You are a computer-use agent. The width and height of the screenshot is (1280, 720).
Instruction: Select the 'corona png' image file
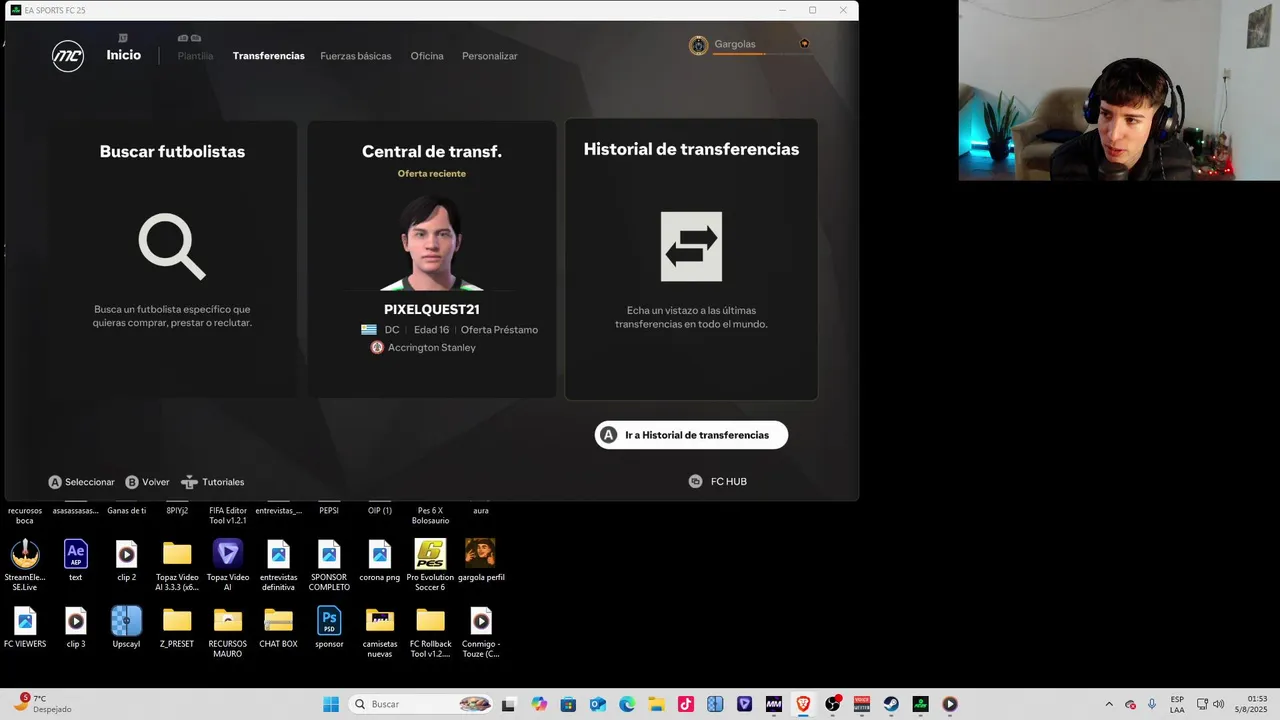[x=380, y=560]
